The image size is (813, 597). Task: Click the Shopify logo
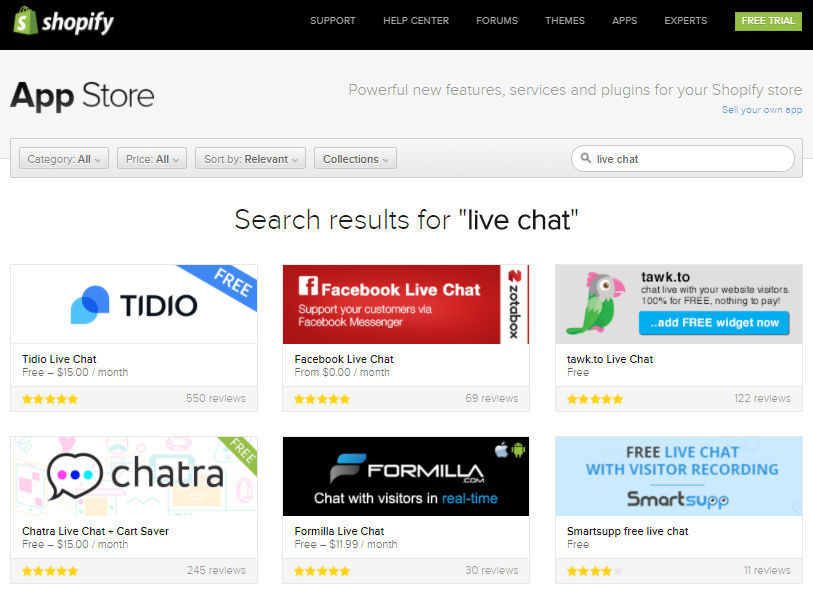coord(63,21)
